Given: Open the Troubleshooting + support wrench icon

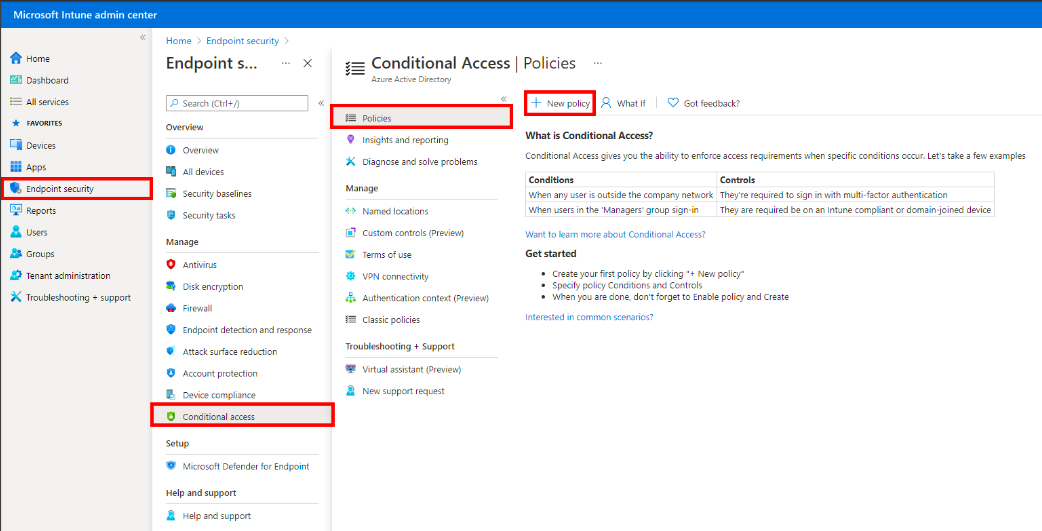Looking at the screenshot, I should pyautogui.click(x=16, y=298).
